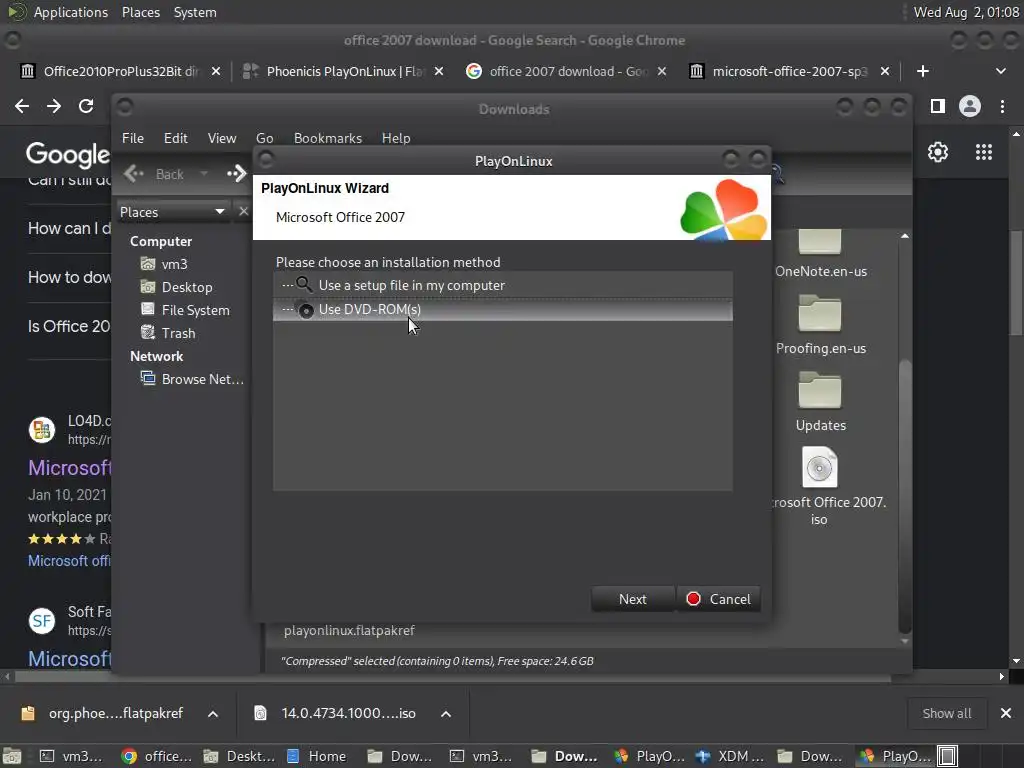Image resolution: width=1024 pixels, height=768 pixels.
Task: Close the Places sidebar pane
Action: point(243,211)
